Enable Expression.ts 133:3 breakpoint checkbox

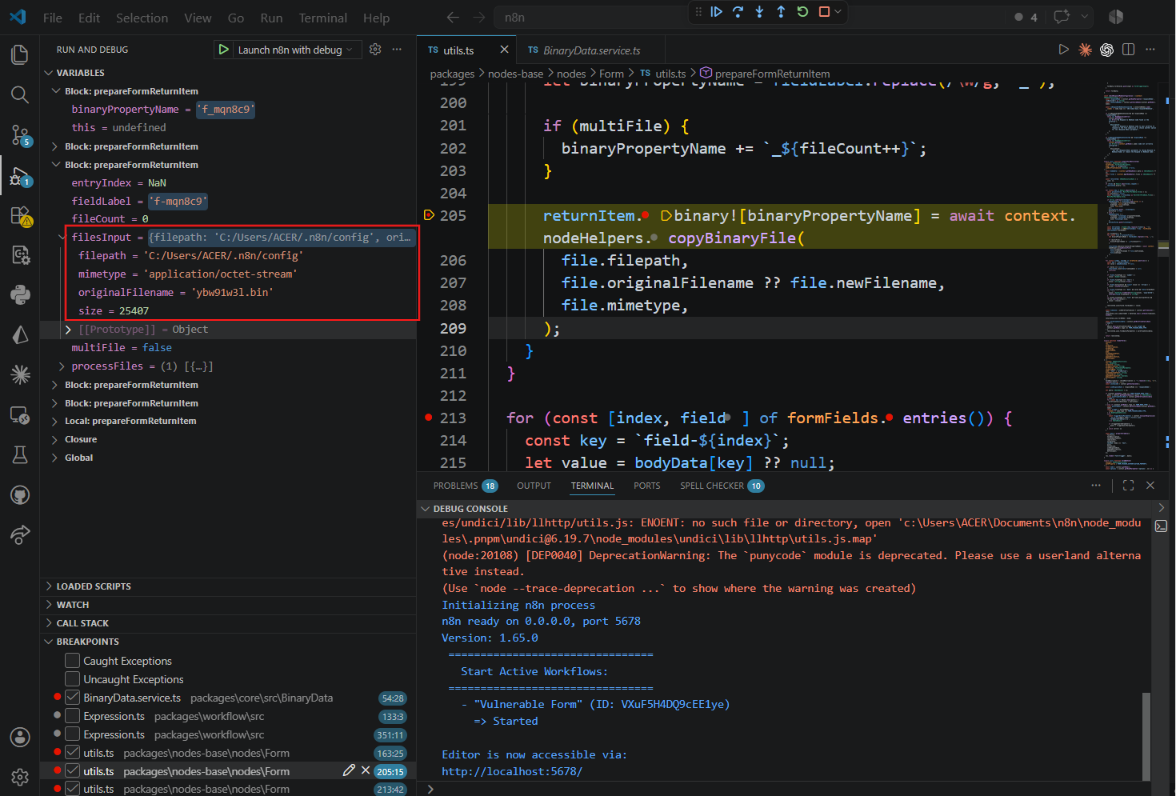pyautogui.click(x=73, y=716)
